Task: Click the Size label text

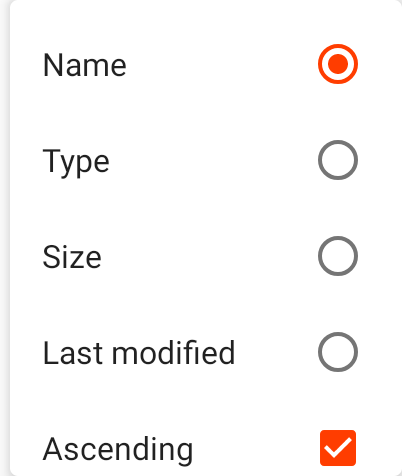Action: (x=72, y=257)
